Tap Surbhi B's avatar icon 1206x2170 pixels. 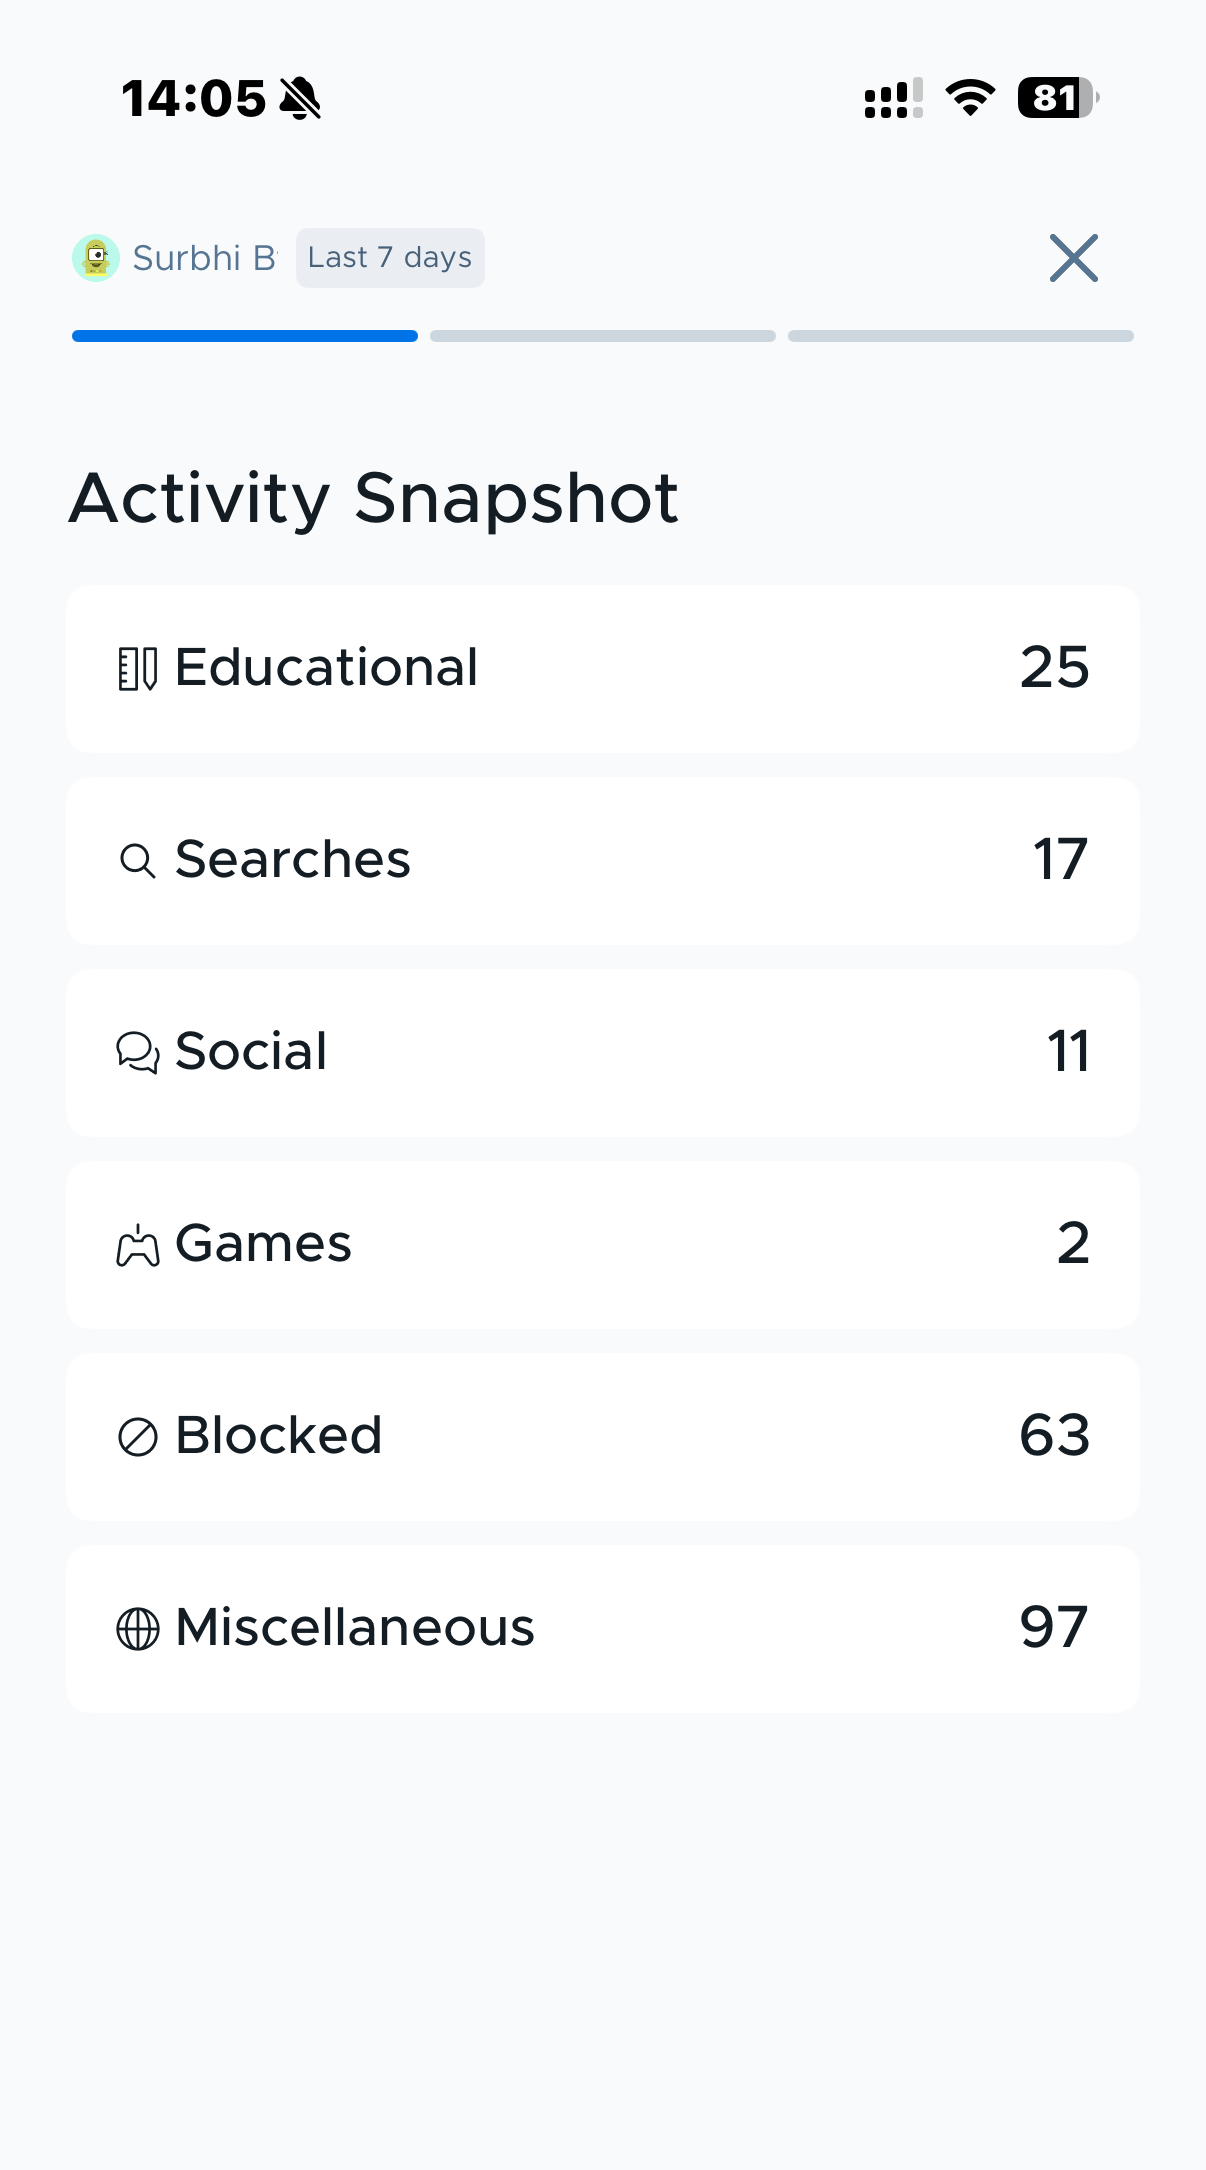coord(96,258)
